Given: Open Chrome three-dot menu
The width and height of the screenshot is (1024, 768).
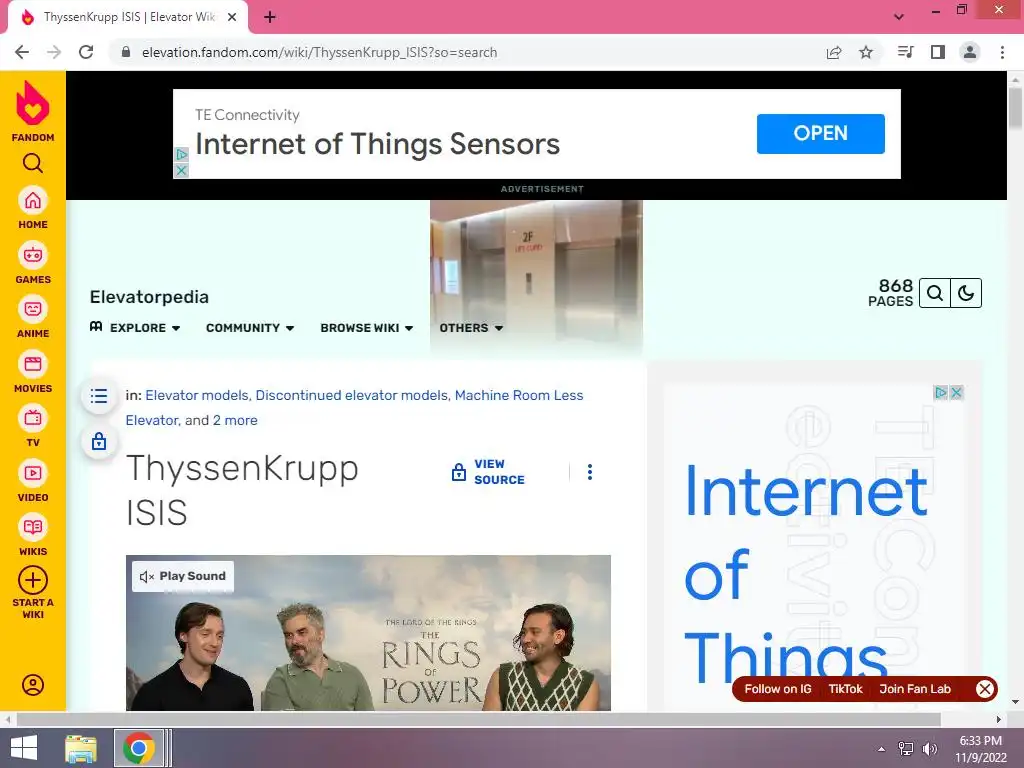Looking at the screenshot, I should point(1002,52).
